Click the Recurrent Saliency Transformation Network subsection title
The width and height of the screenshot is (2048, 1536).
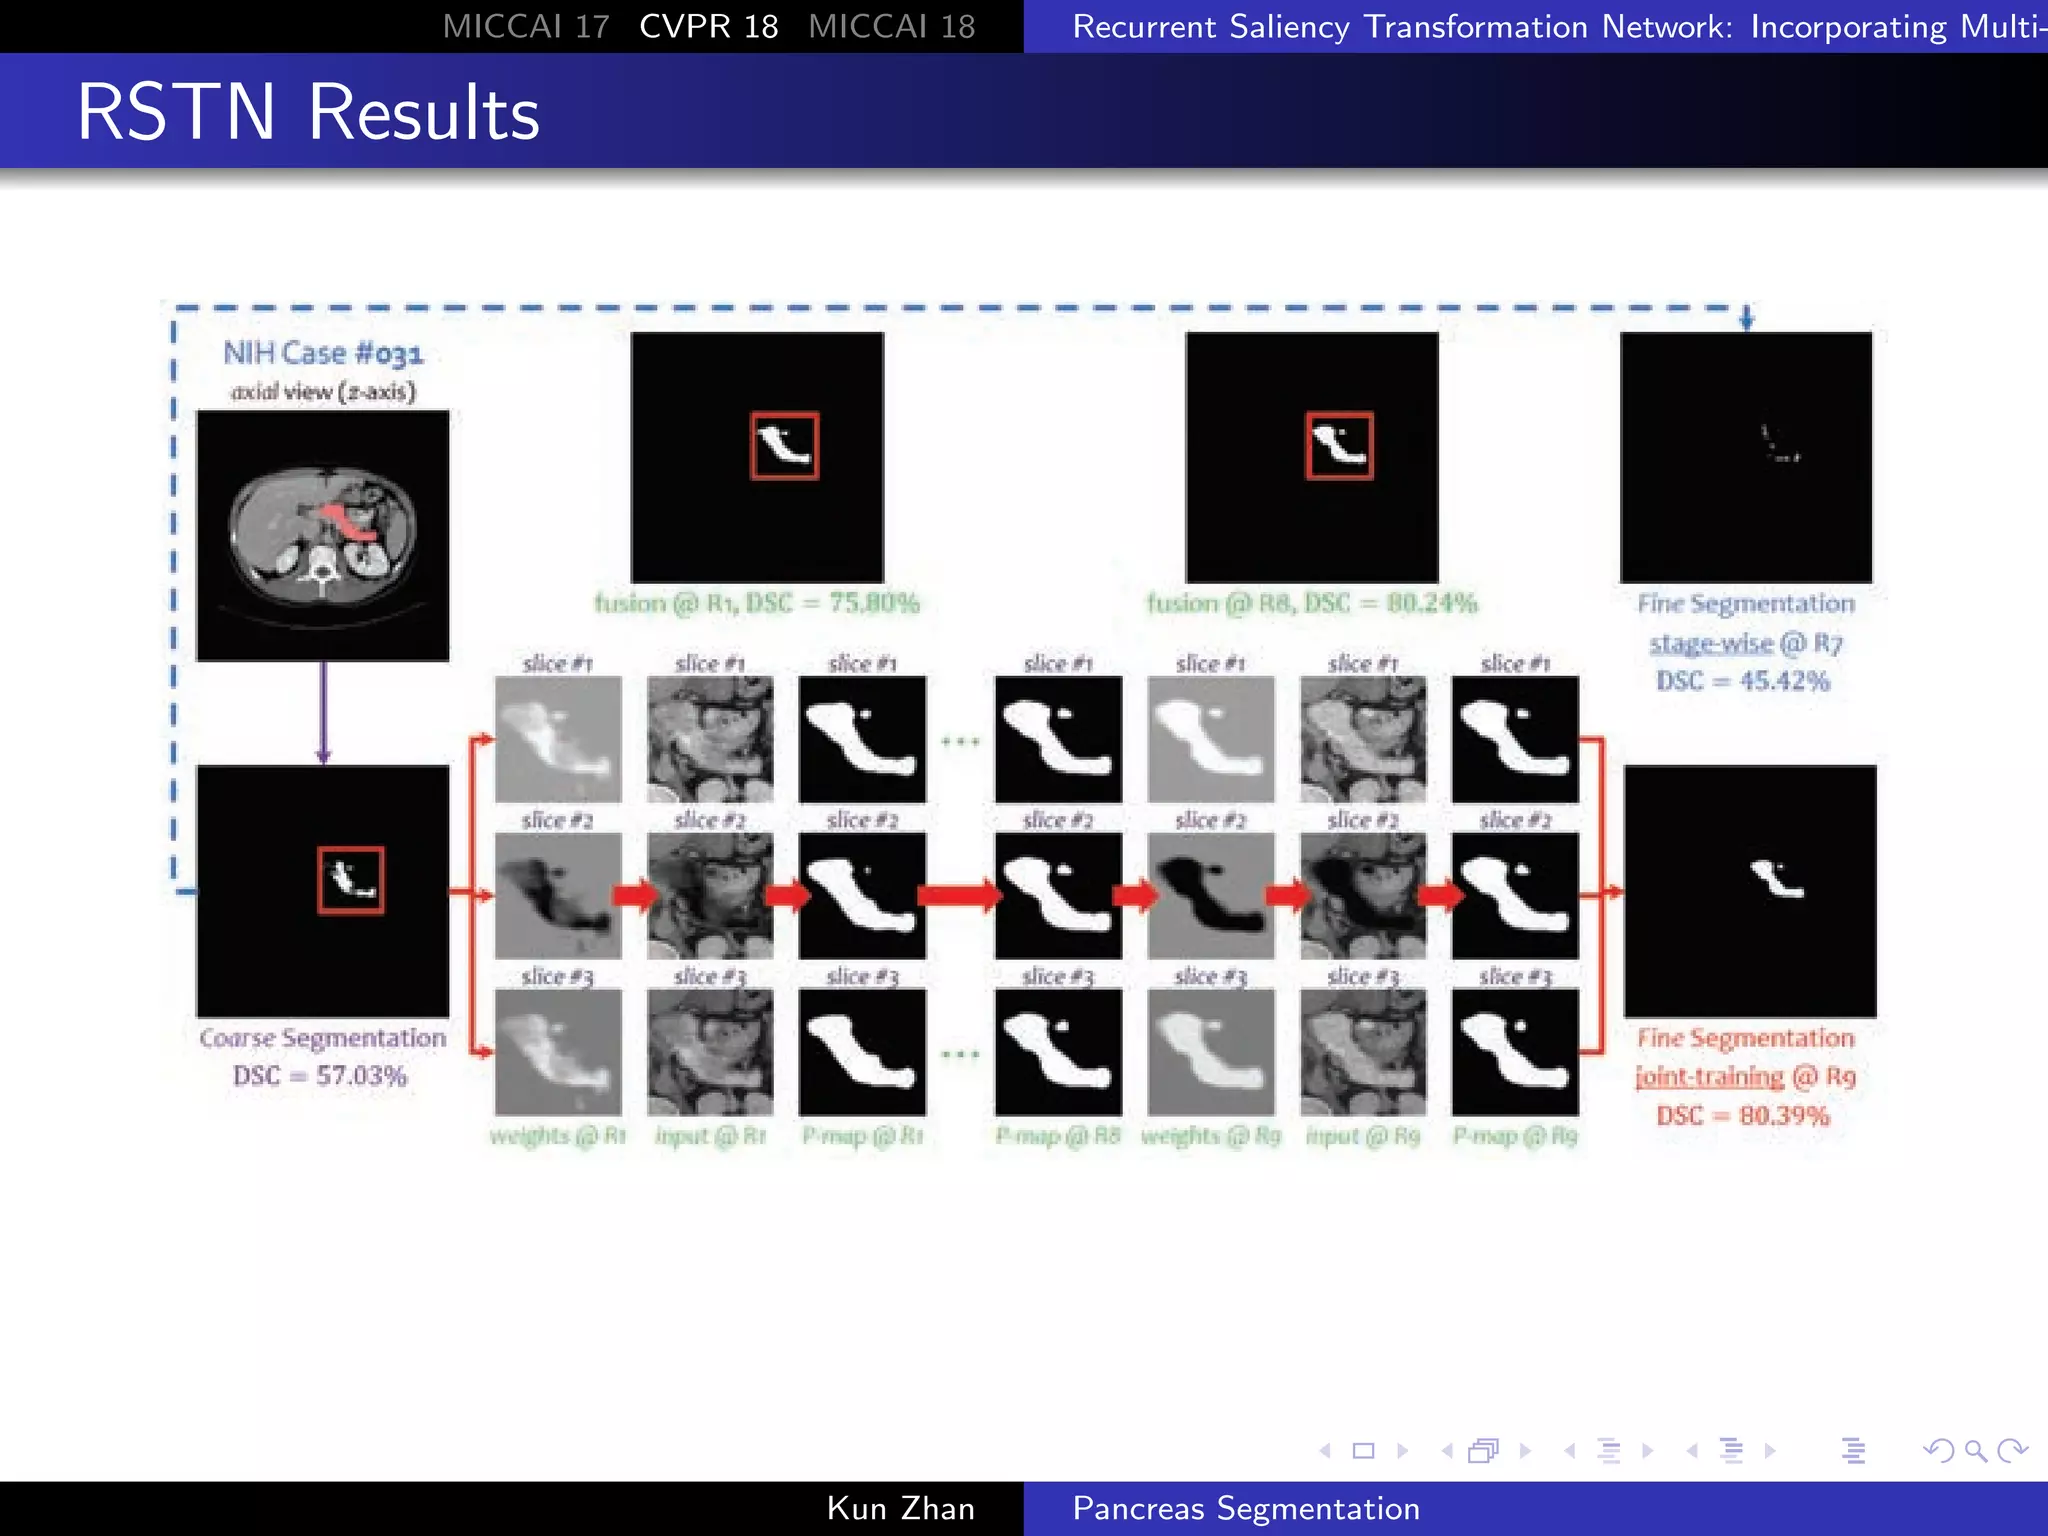(x=1559, y=26)
